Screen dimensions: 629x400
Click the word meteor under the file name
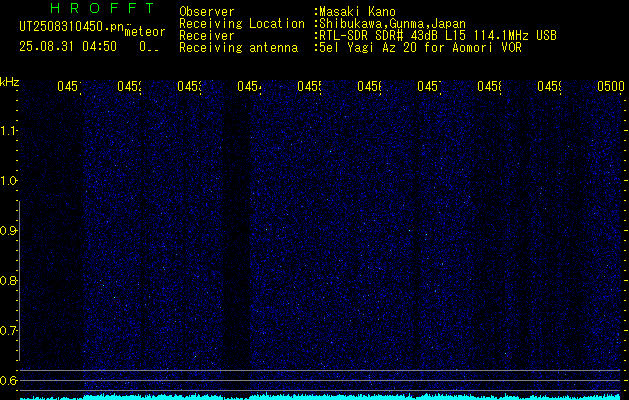(145, 32)
